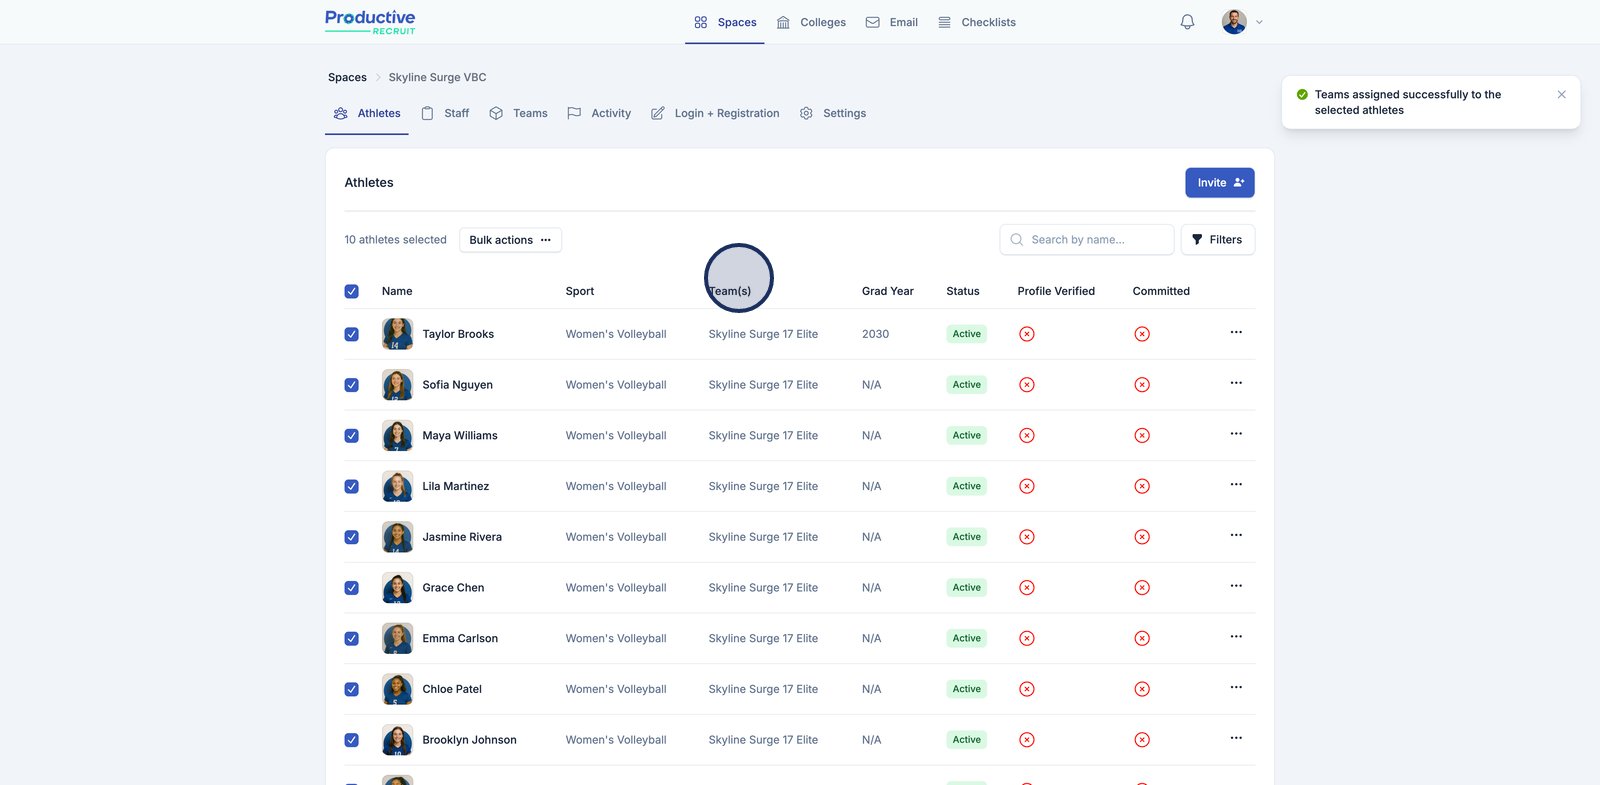This screenshot has width=1600, height=785.
Task: Open the notifications bell icon
Action: 1187,22
